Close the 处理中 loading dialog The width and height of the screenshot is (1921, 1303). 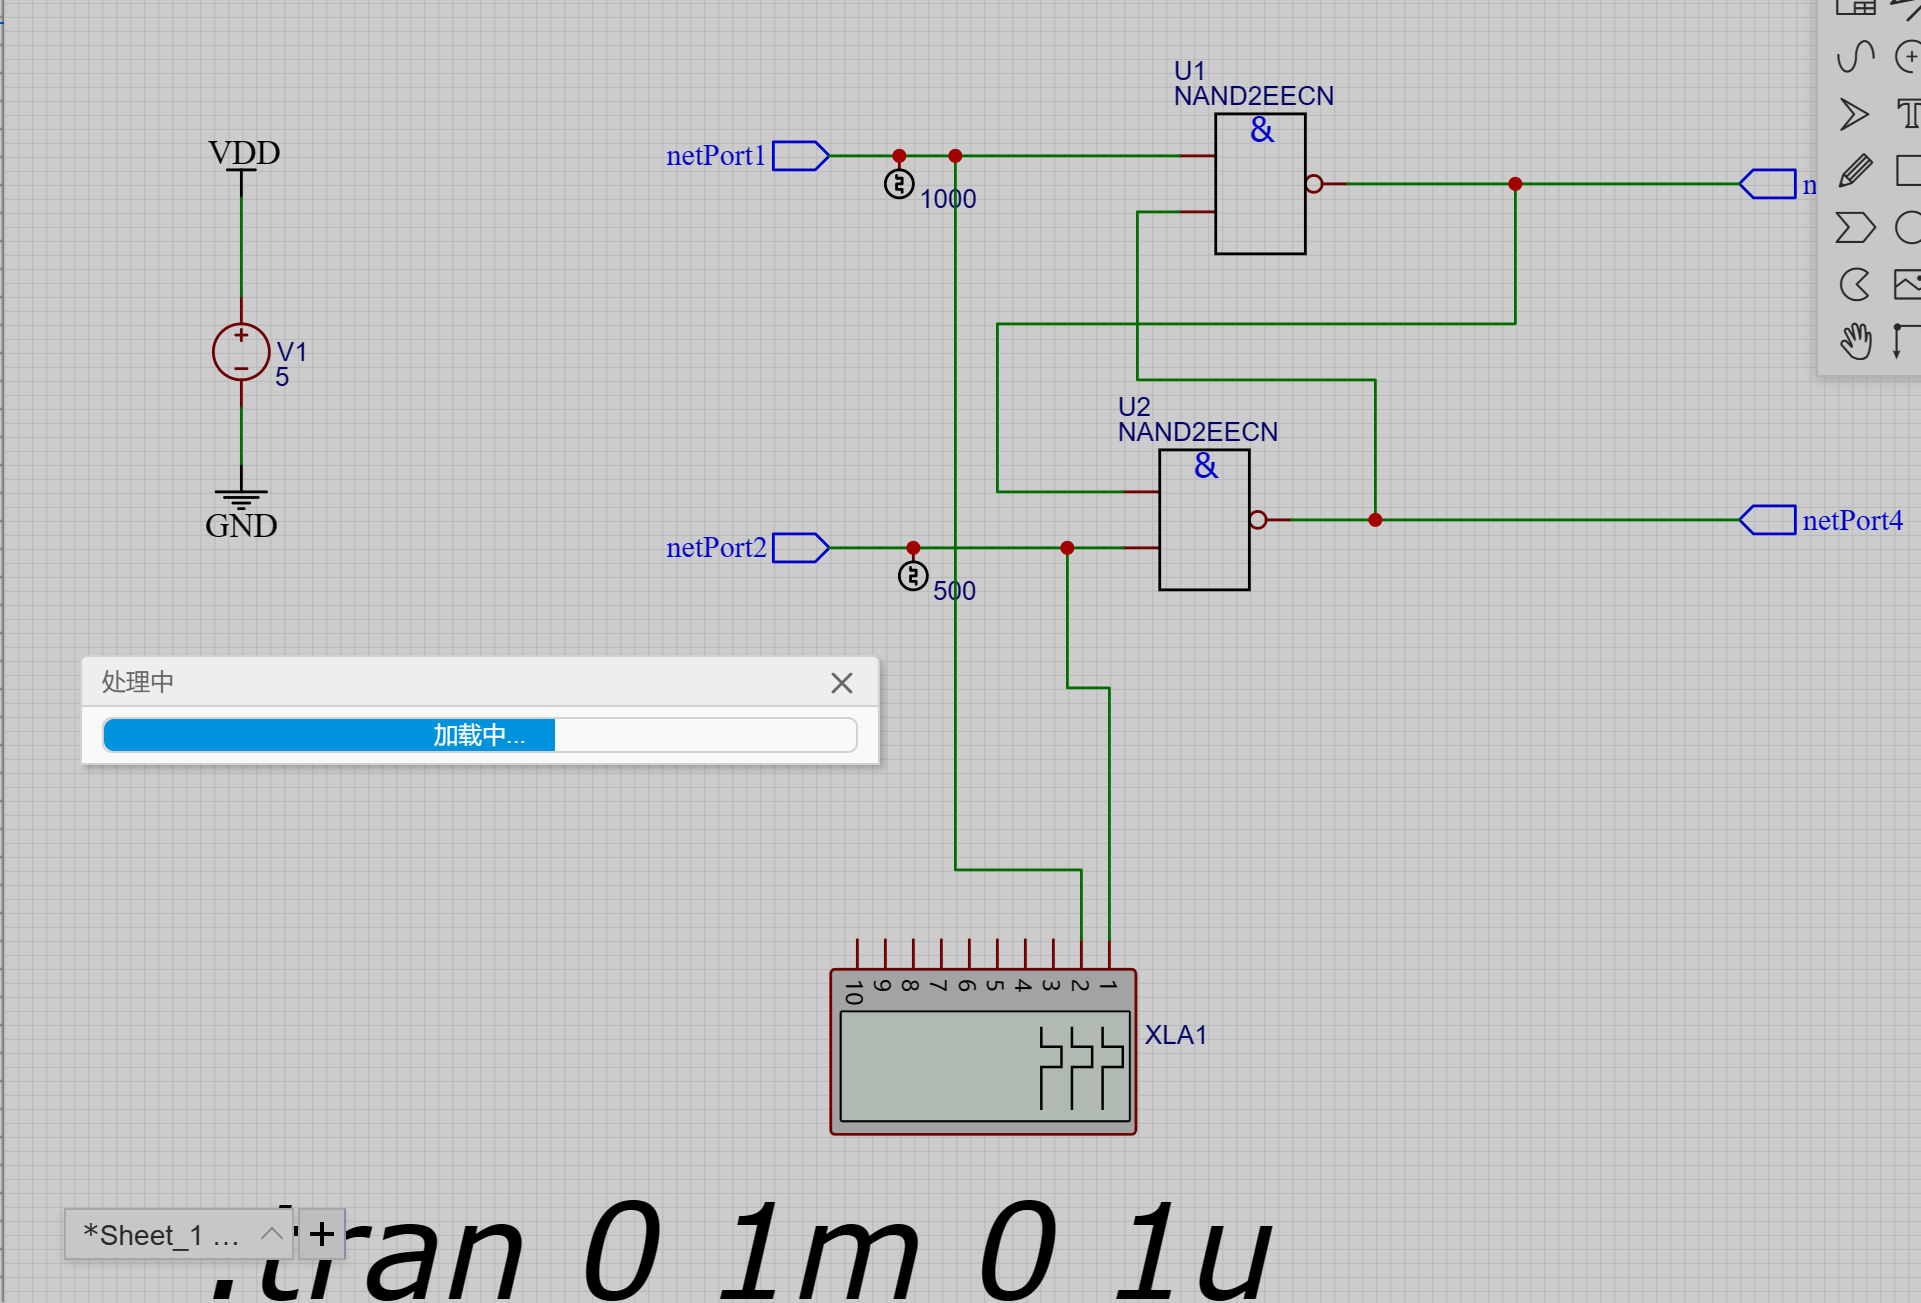(x=841, y=683)
